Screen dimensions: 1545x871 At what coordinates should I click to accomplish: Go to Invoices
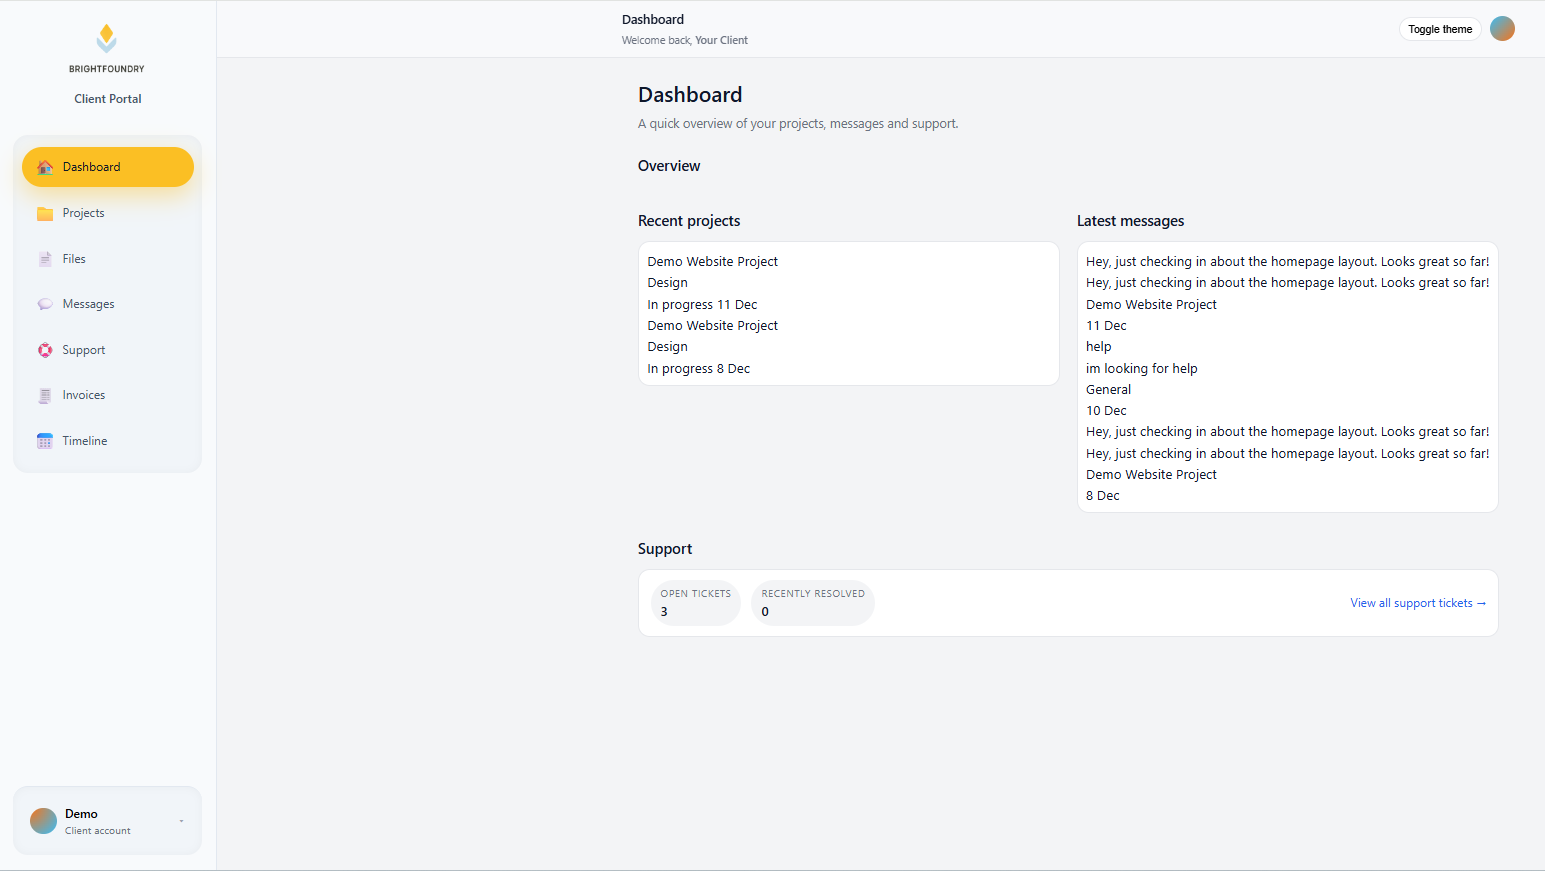point(108,395)
